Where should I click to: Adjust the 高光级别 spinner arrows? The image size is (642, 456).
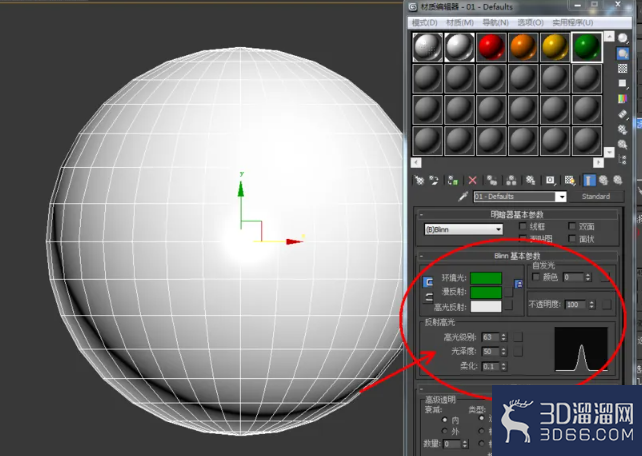pyautogui.click(x=504, y=337)
